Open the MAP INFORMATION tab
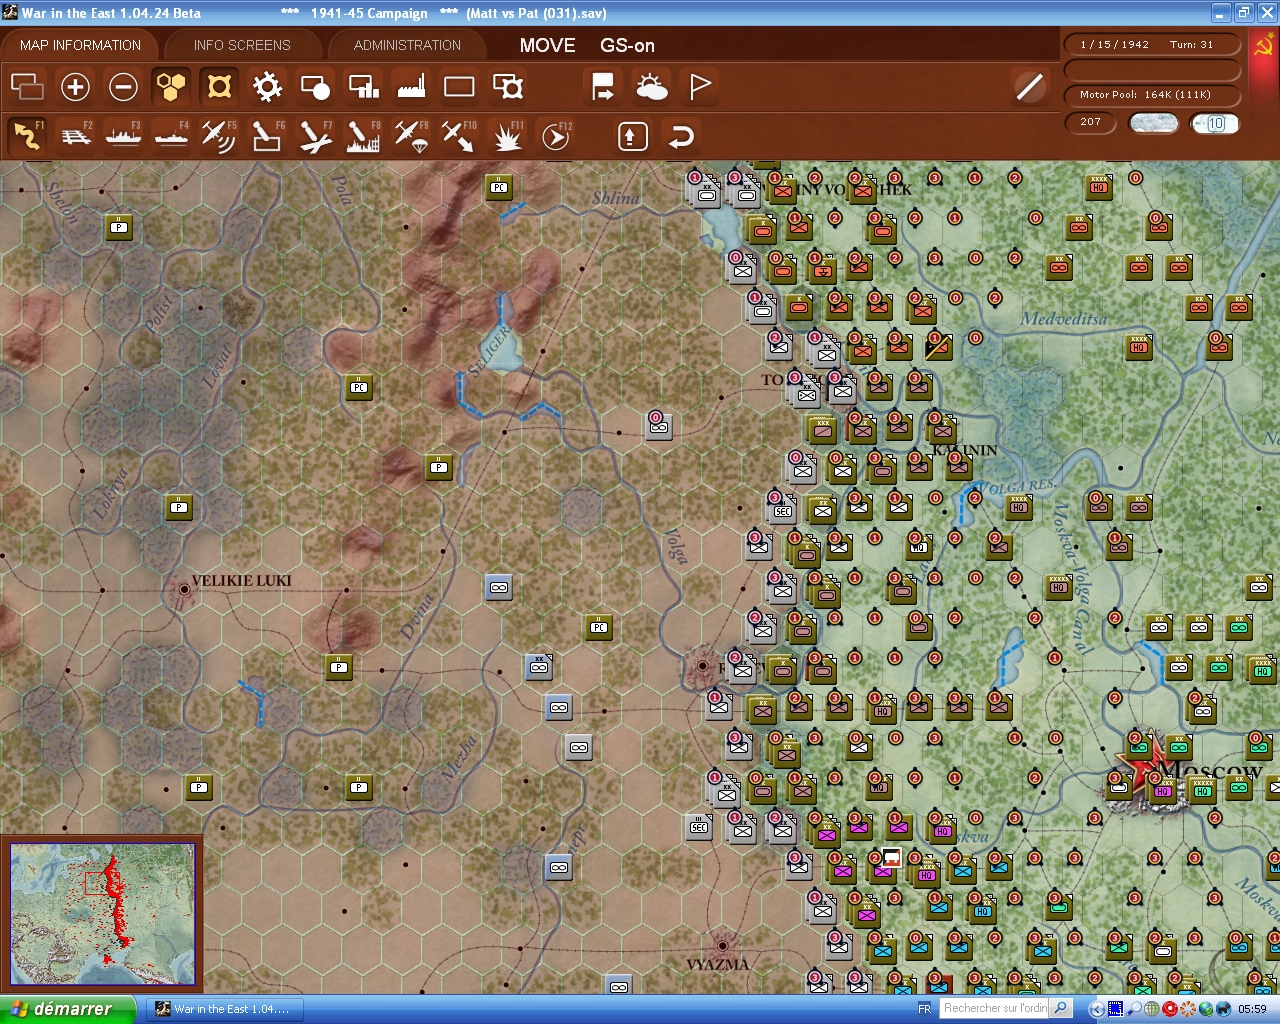The height and width of the screenshot is (1024, 1280). click(80, 45)
